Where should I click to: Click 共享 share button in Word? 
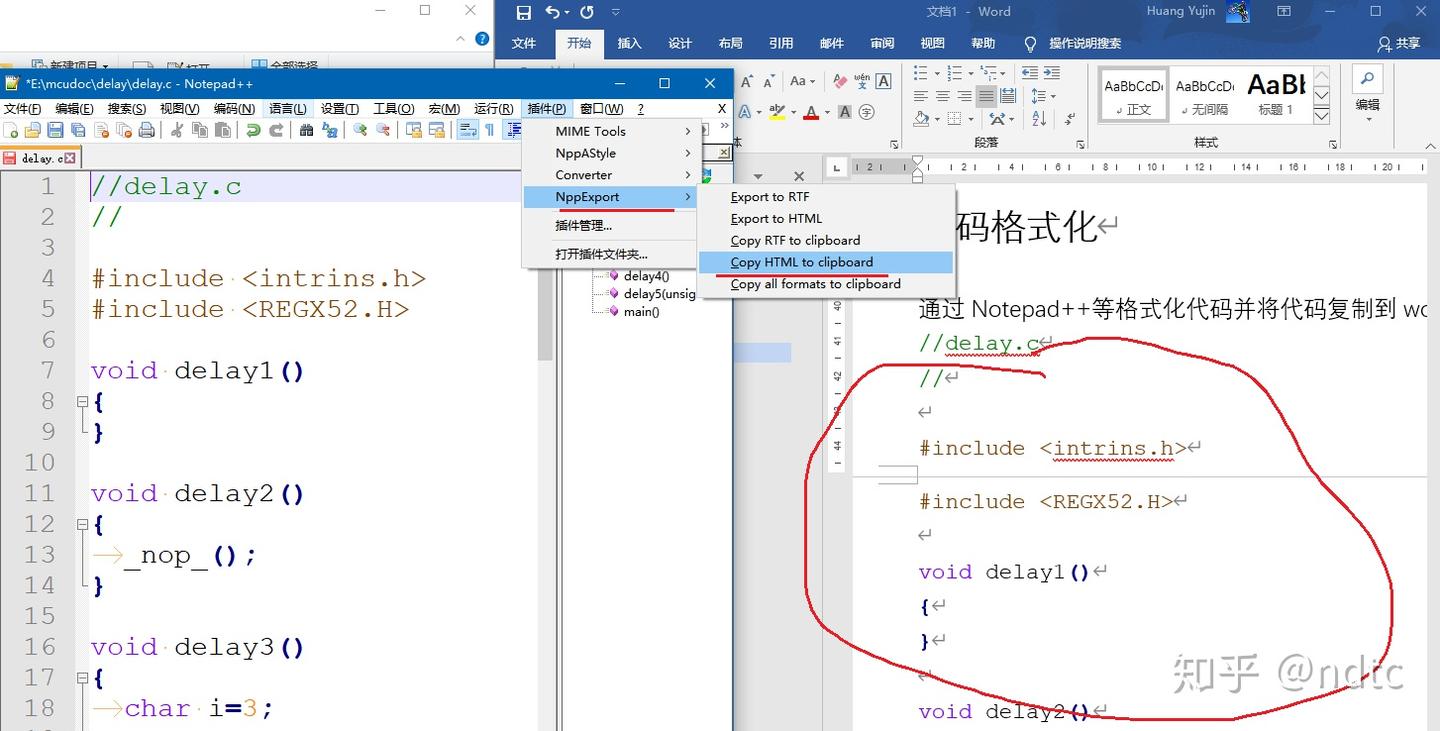[1399, 43]
